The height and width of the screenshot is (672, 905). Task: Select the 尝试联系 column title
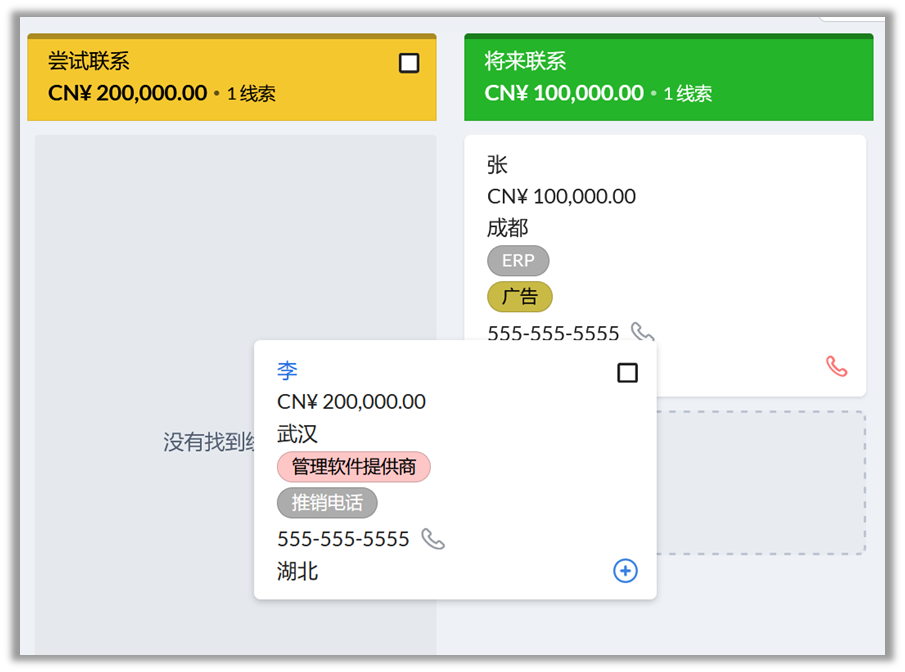click(89, 61)
